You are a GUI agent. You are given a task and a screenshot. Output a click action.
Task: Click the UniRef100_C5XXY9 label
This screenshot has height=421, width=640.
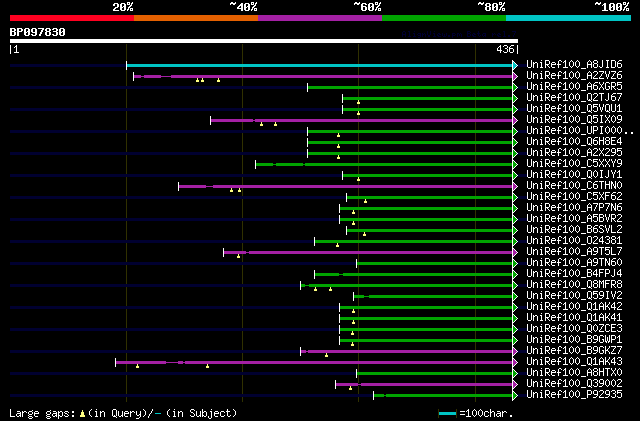(574, 164)
